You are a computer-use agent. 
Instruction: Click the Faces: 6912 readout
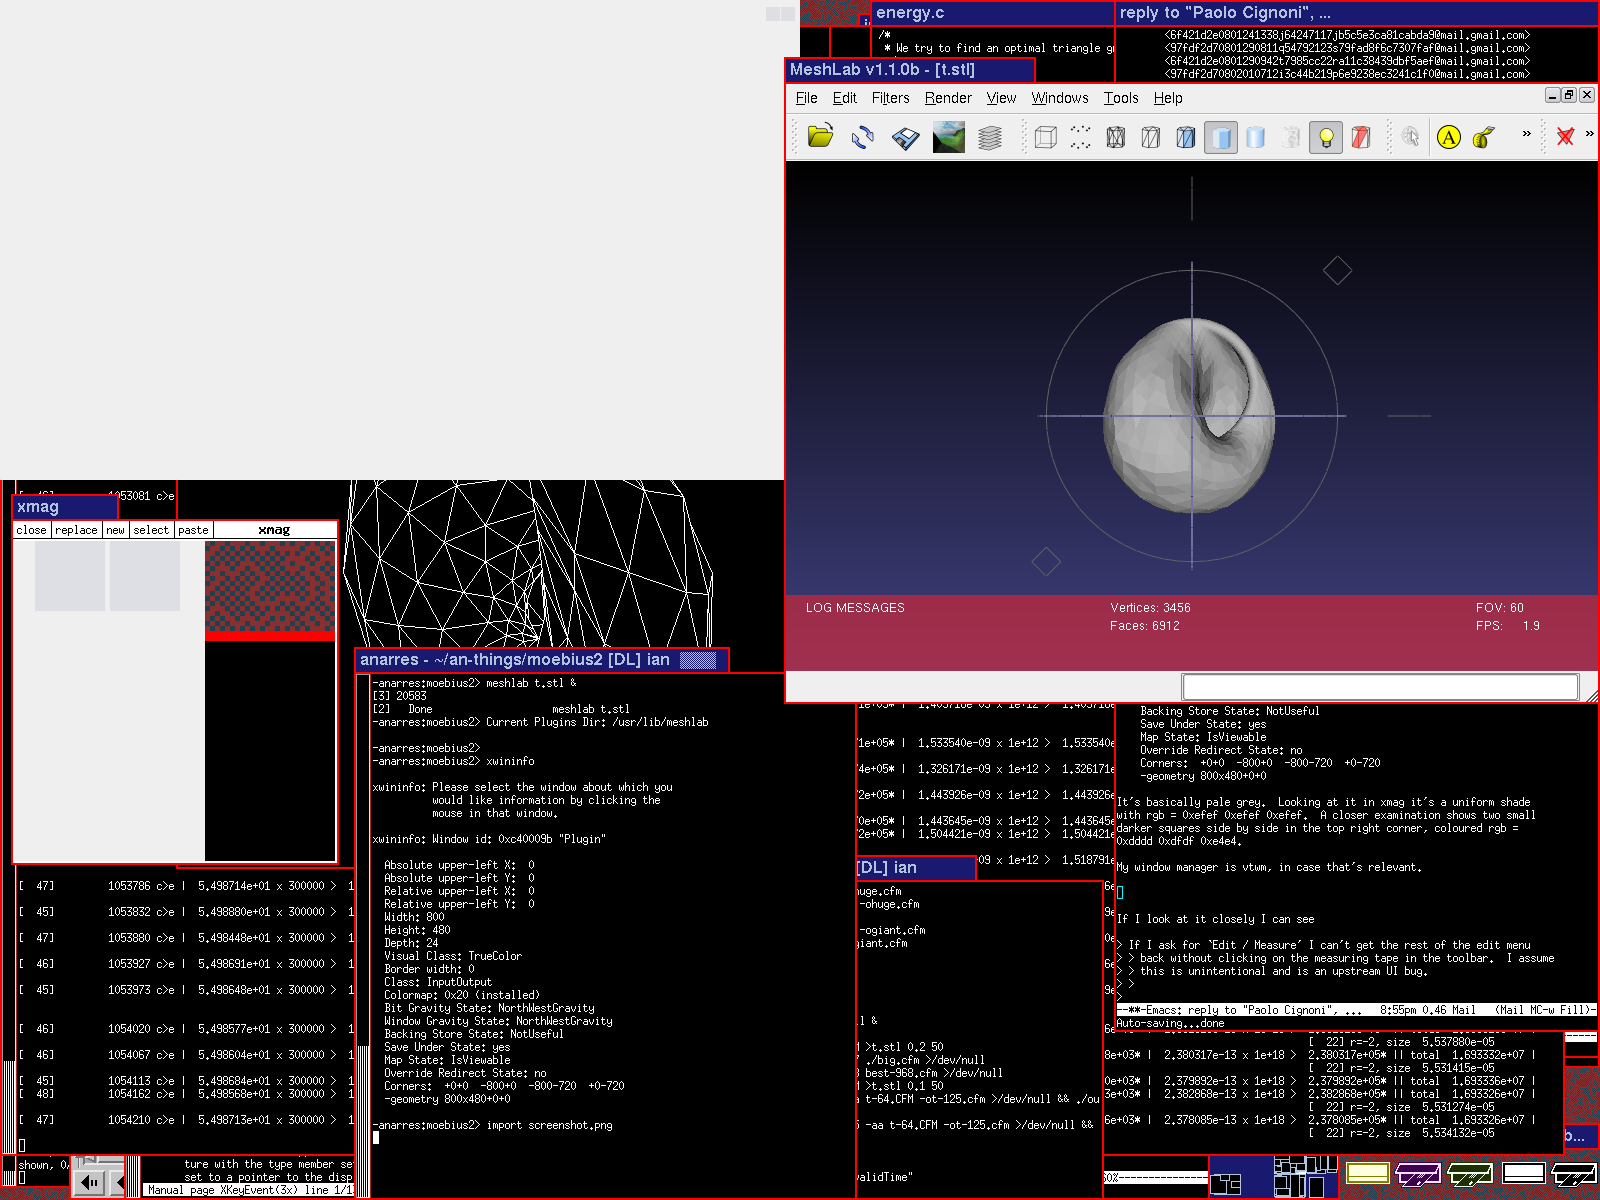(1144, 626)
